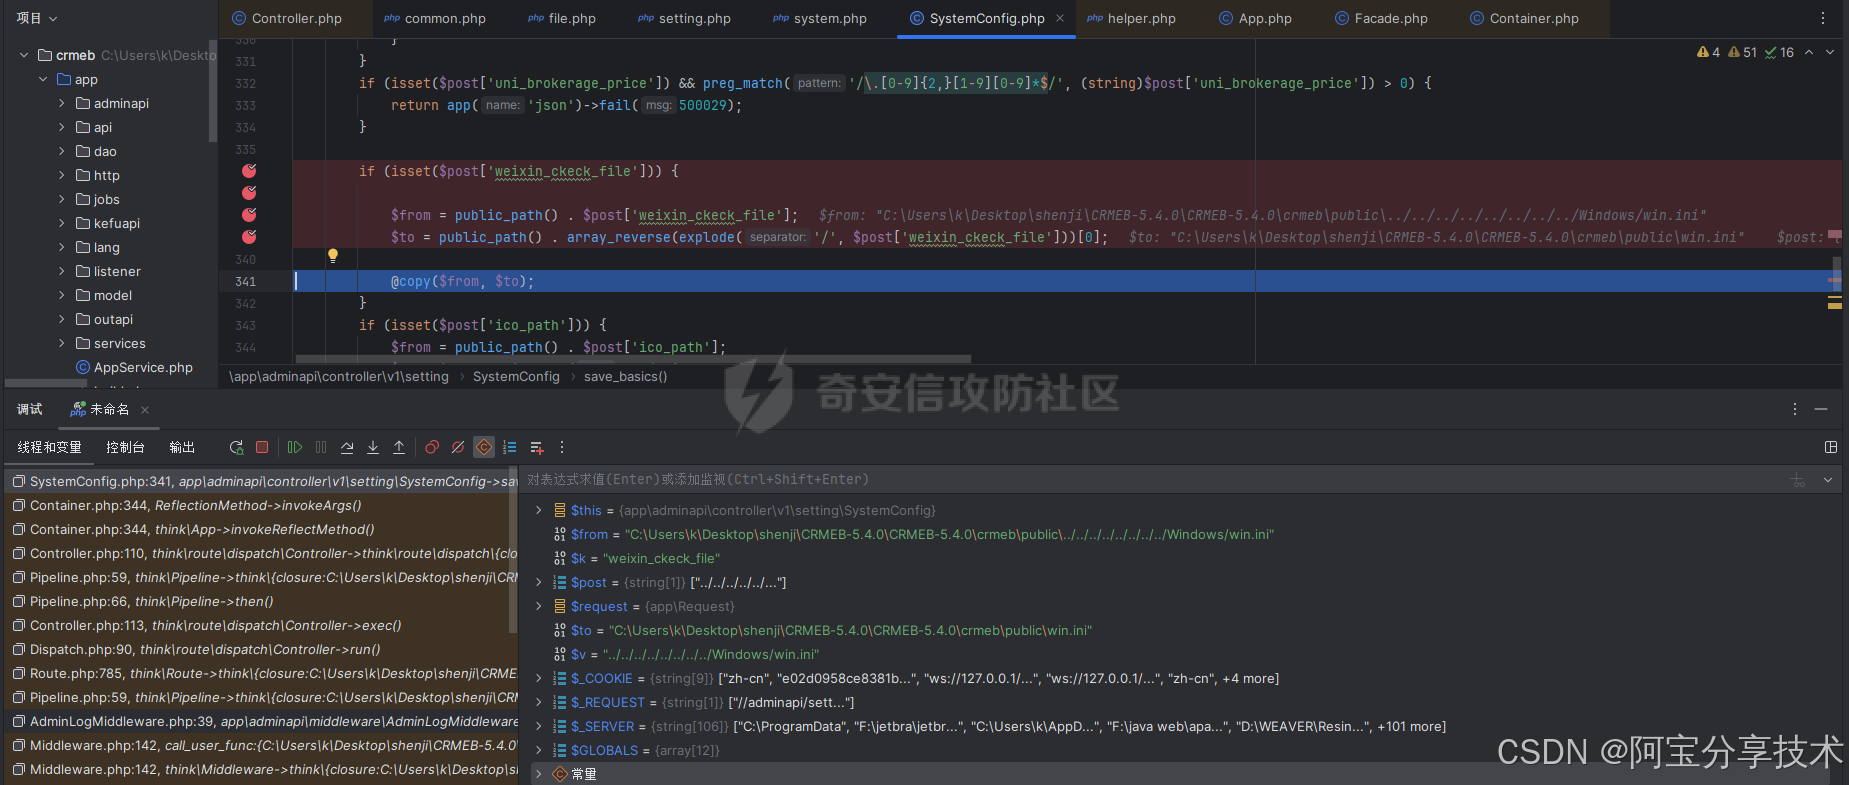Image resolution: width=1849 pixels, height=785 pixels.
Task: Open the setting.php editor tab
Action: click(x=685, y=18)
